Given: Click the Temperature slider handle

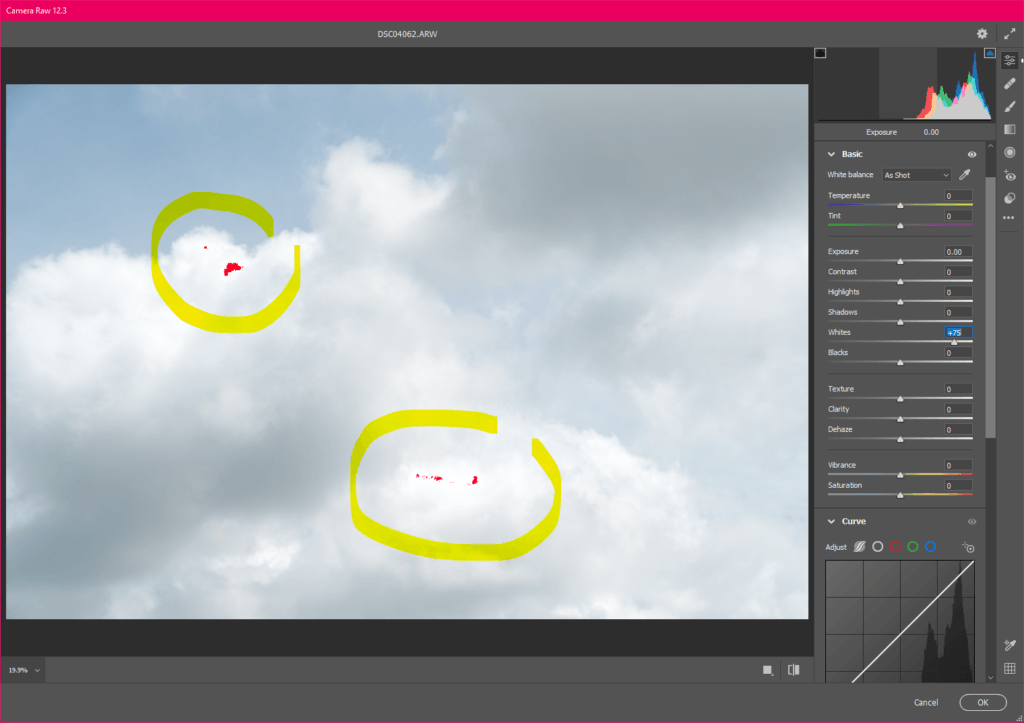Looking at the screenshot, I should click(900, 205).
